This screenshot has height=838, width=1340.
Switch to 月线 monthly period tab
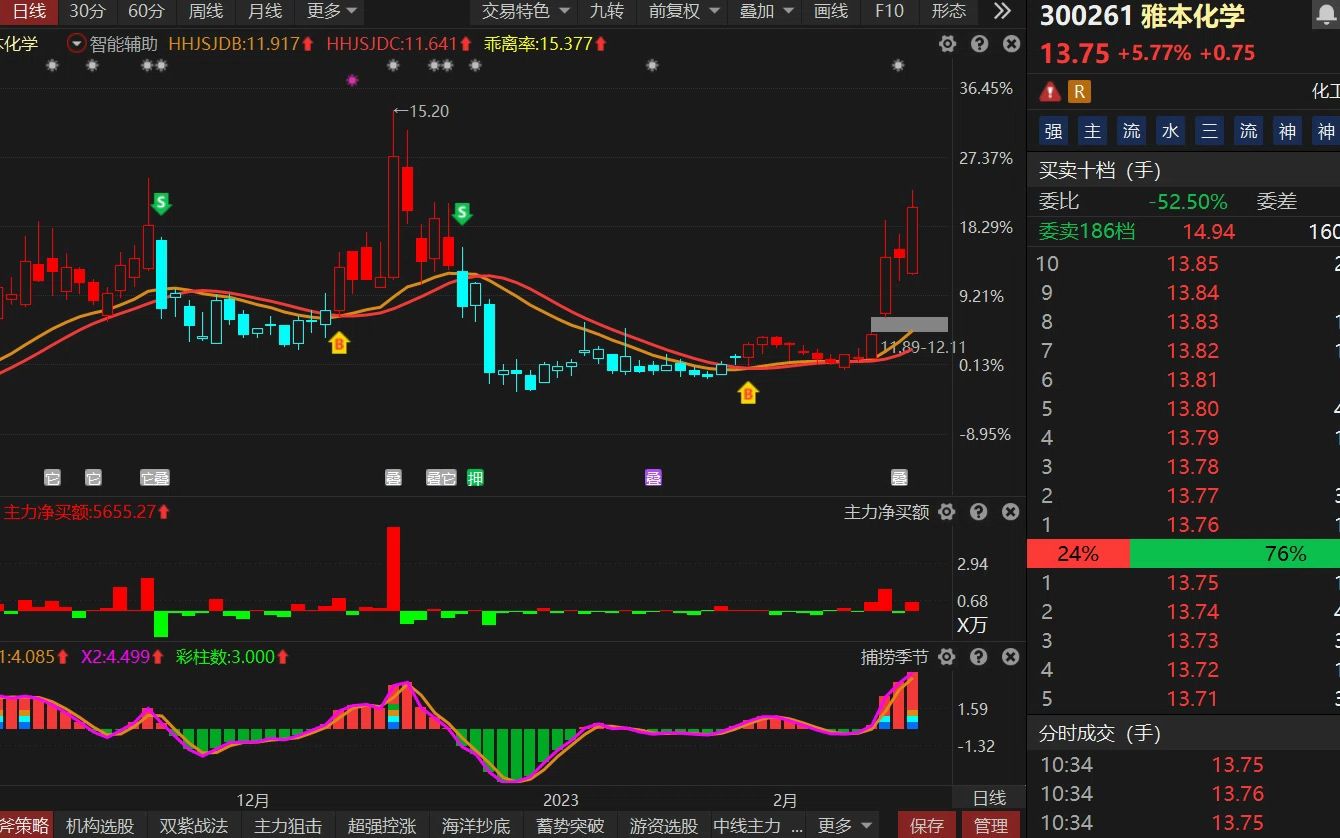(x=264, y=11)
